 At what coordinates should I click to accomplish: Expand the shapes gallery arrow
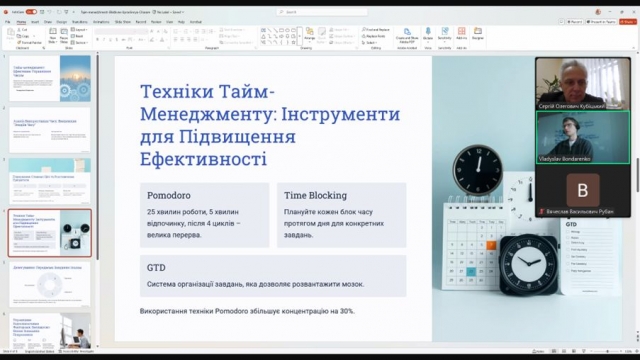tap(300, 36)
